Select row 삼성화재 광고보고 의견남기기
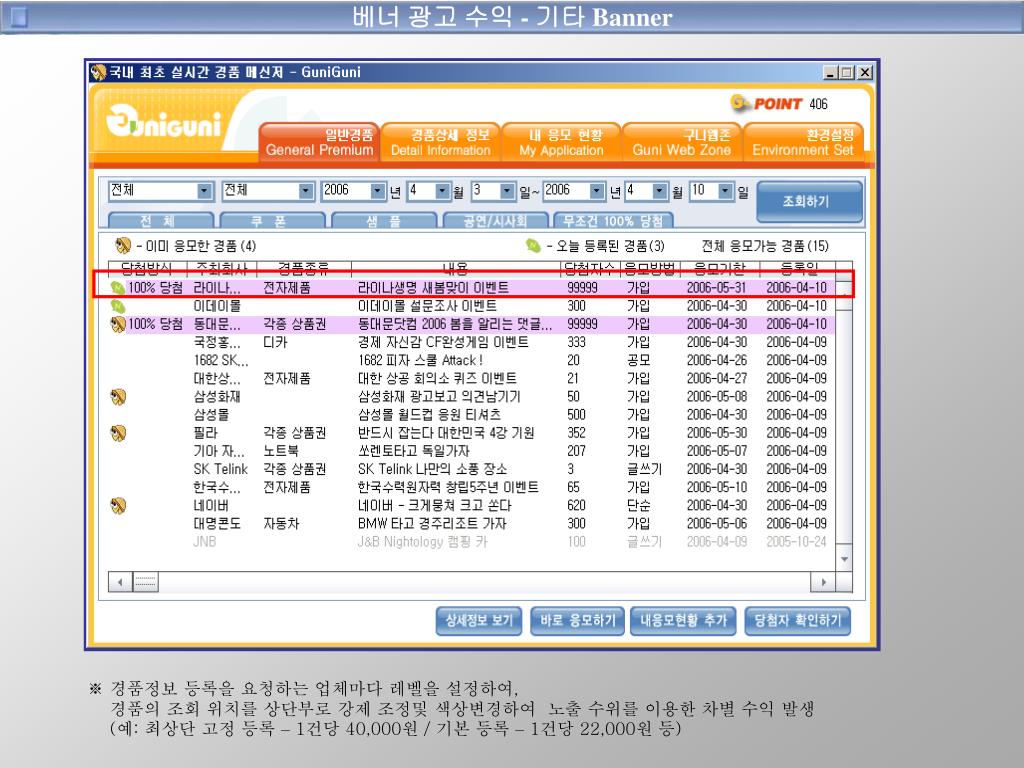This screenshot has height=768, width=1024. (x=472, y=396)
